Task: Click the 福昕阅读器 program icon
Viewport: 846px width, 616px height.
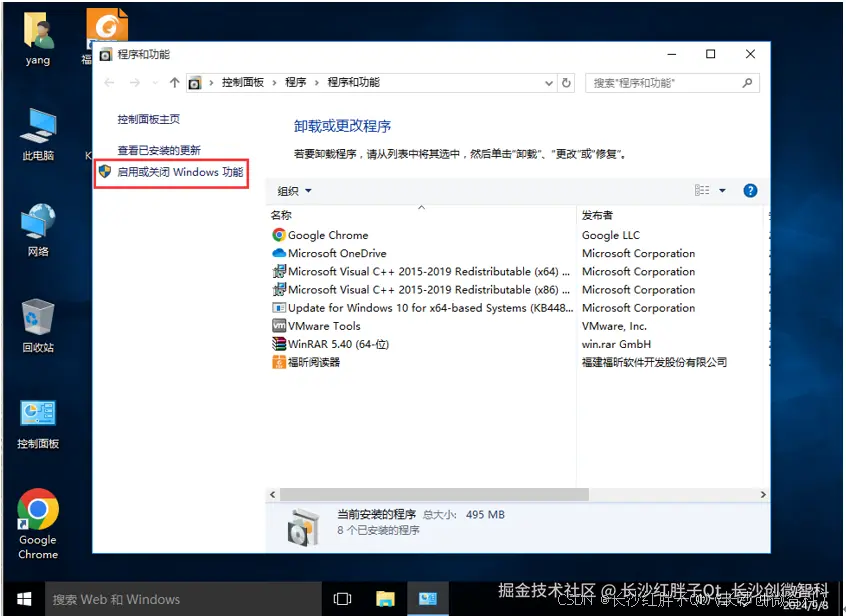Action: tap(279, 362)
